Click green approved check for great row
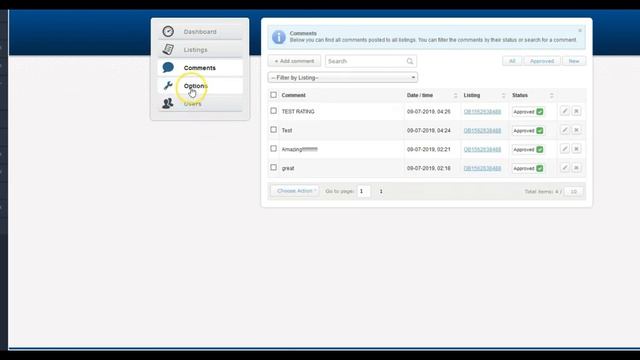Image resolution: width=640 pixels, height=360 pixels. tap(540, 168)
